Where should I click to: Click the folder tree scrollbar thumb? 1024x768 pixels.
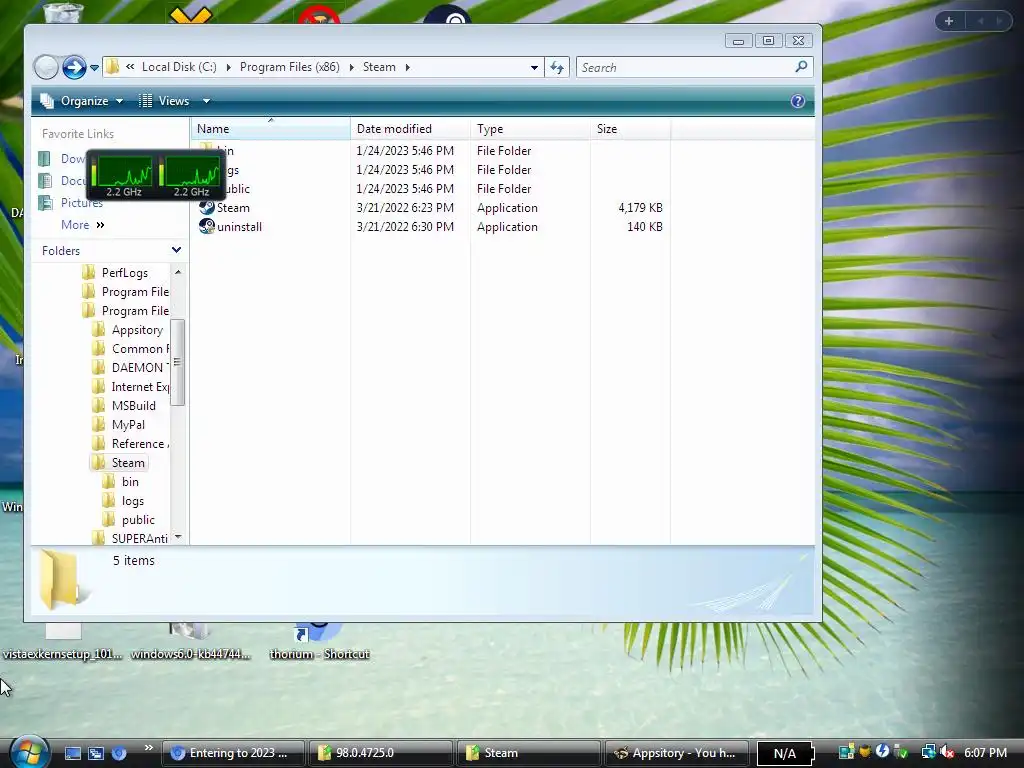[178, 362]
